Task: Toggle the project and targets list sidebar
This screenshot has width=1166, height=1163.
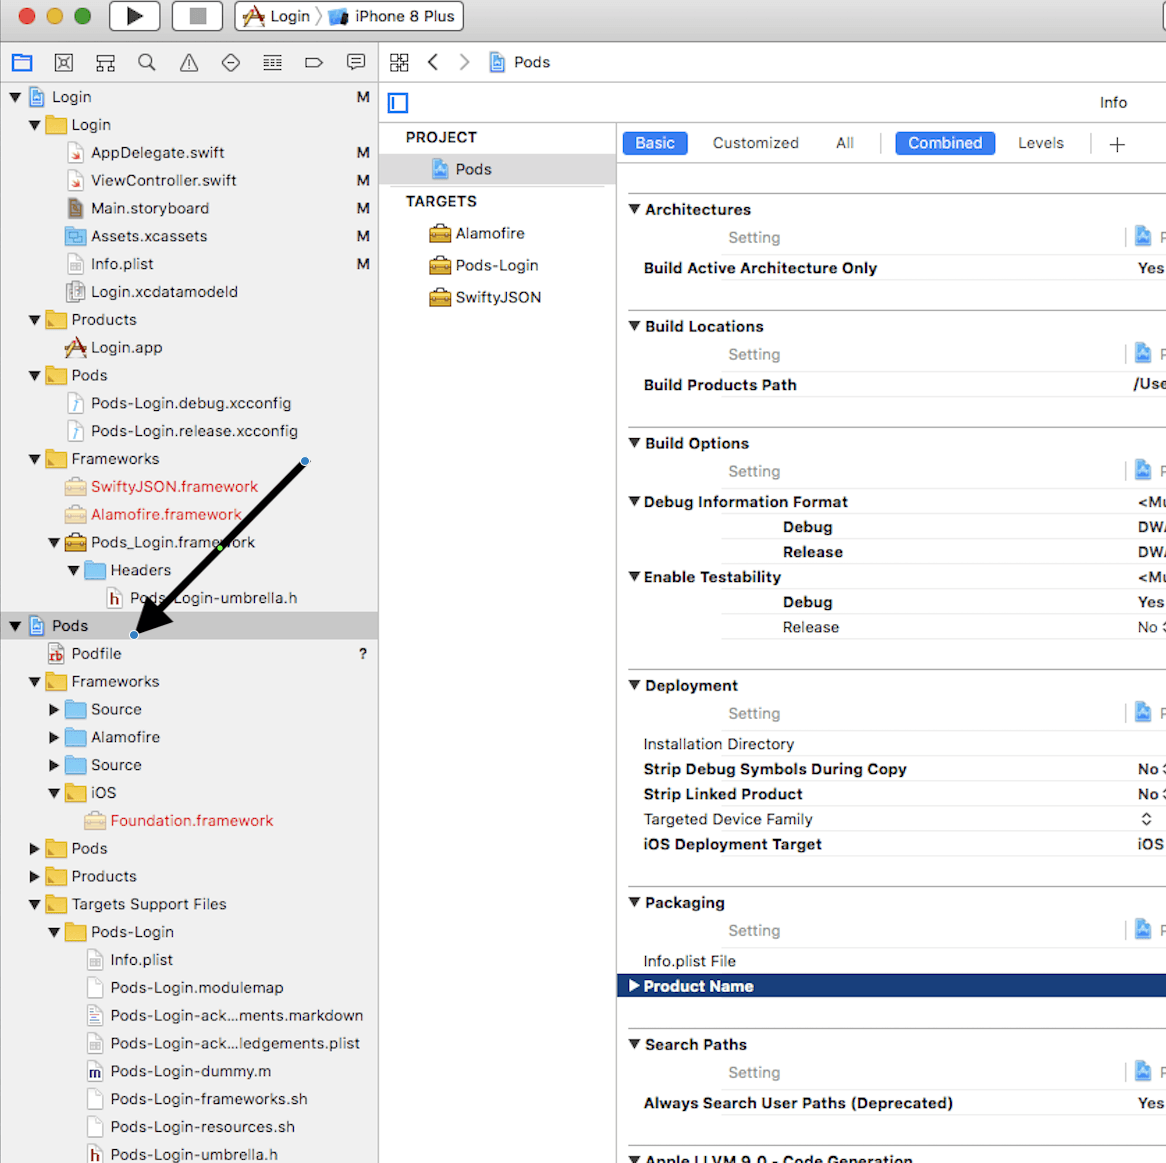Action: 398,103
